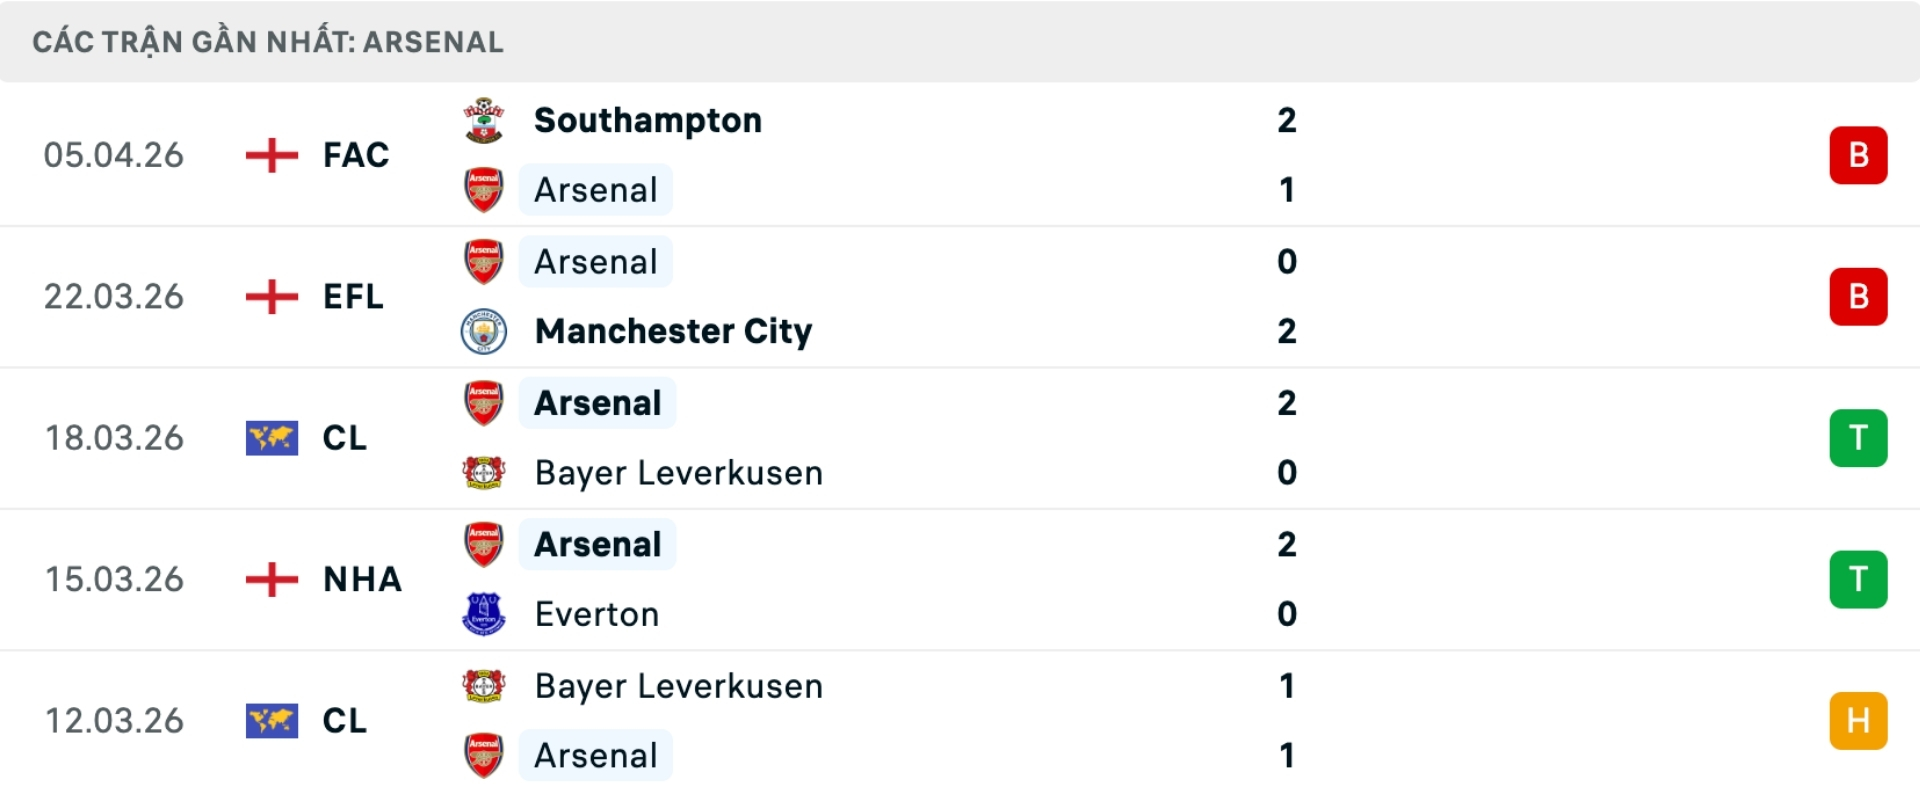The height and width of the screenshot is (792, 1920).
Task: Click England flag icon beside NHA
Action: 272,579
